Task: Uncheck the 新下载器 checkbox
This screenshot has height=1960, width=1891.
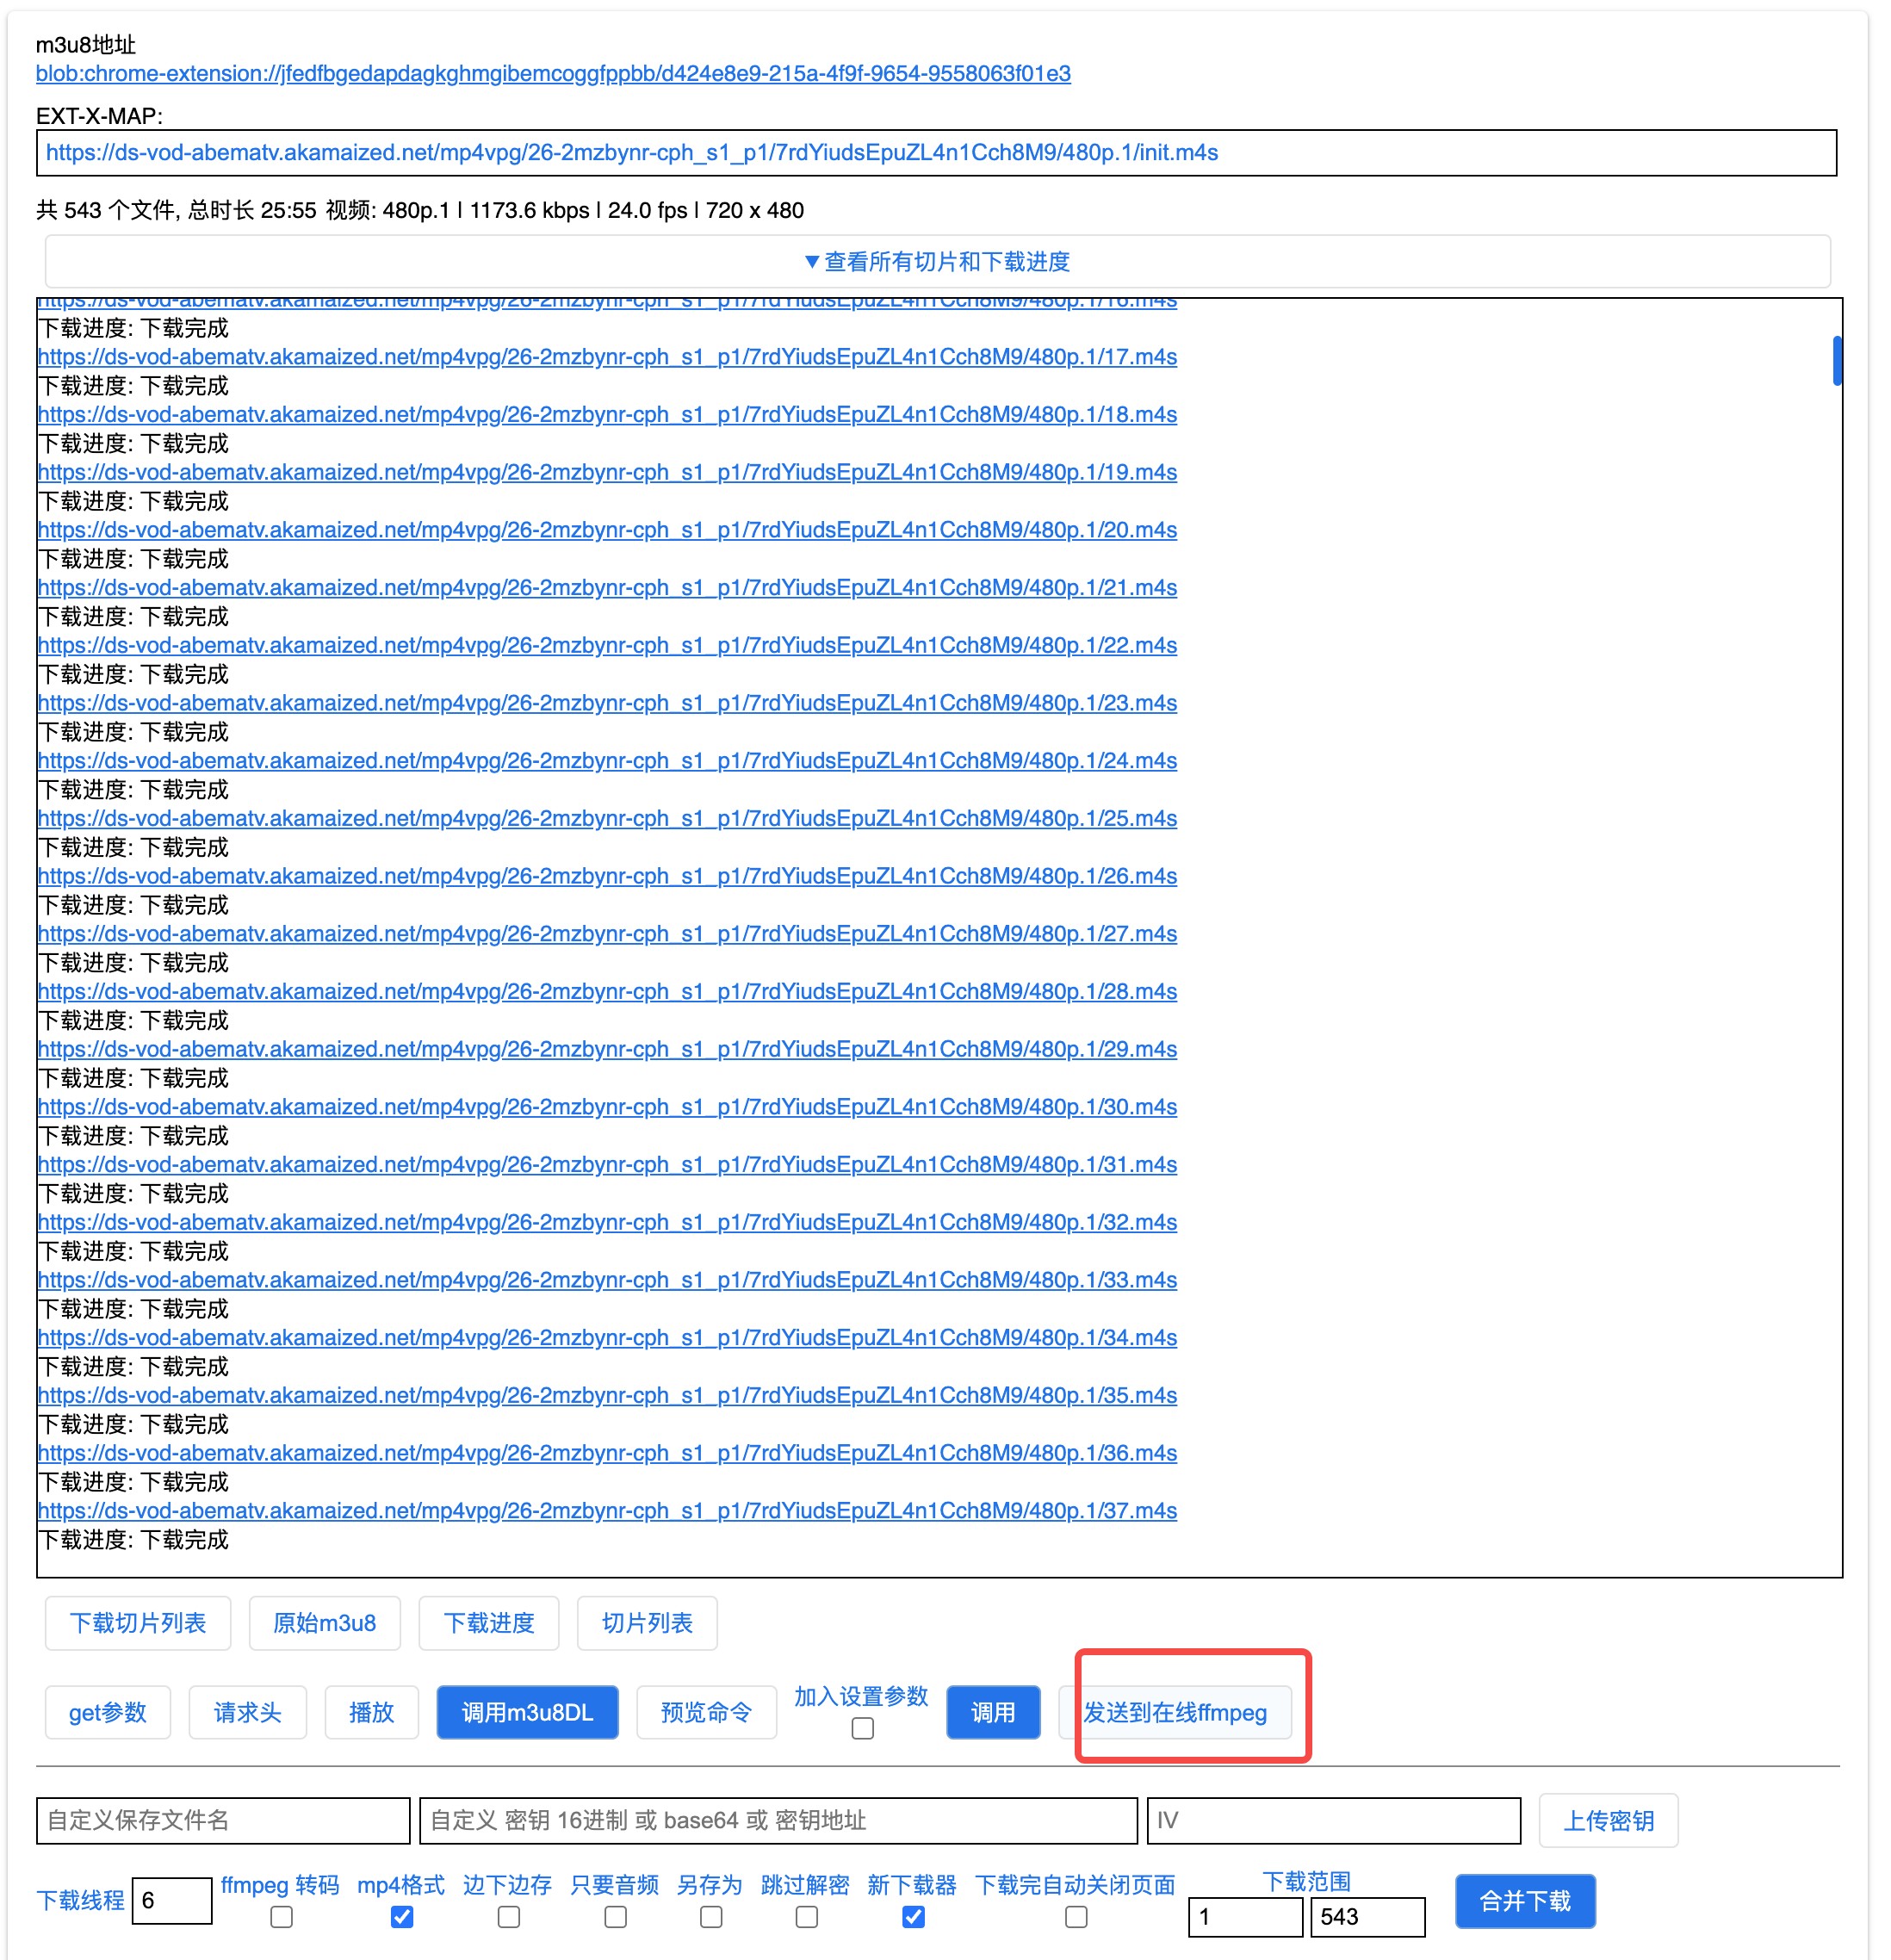Action: (914, 1918)
